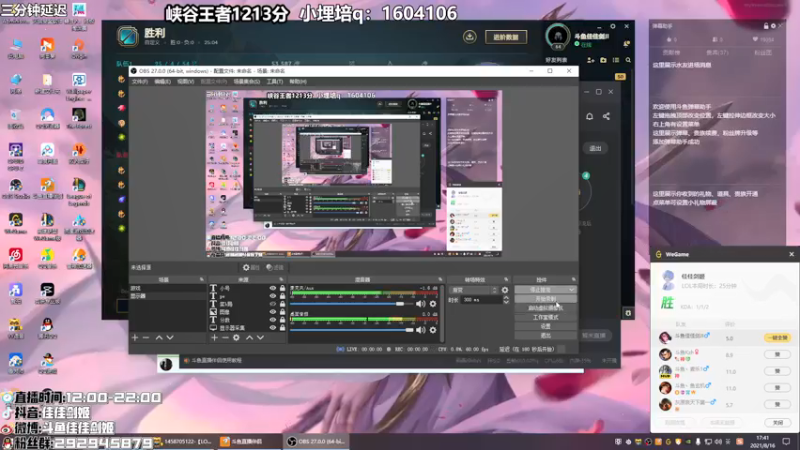800x450 pixels.
Task: Click the add friend icon in LoL friends bar
Action: [591, 60]
